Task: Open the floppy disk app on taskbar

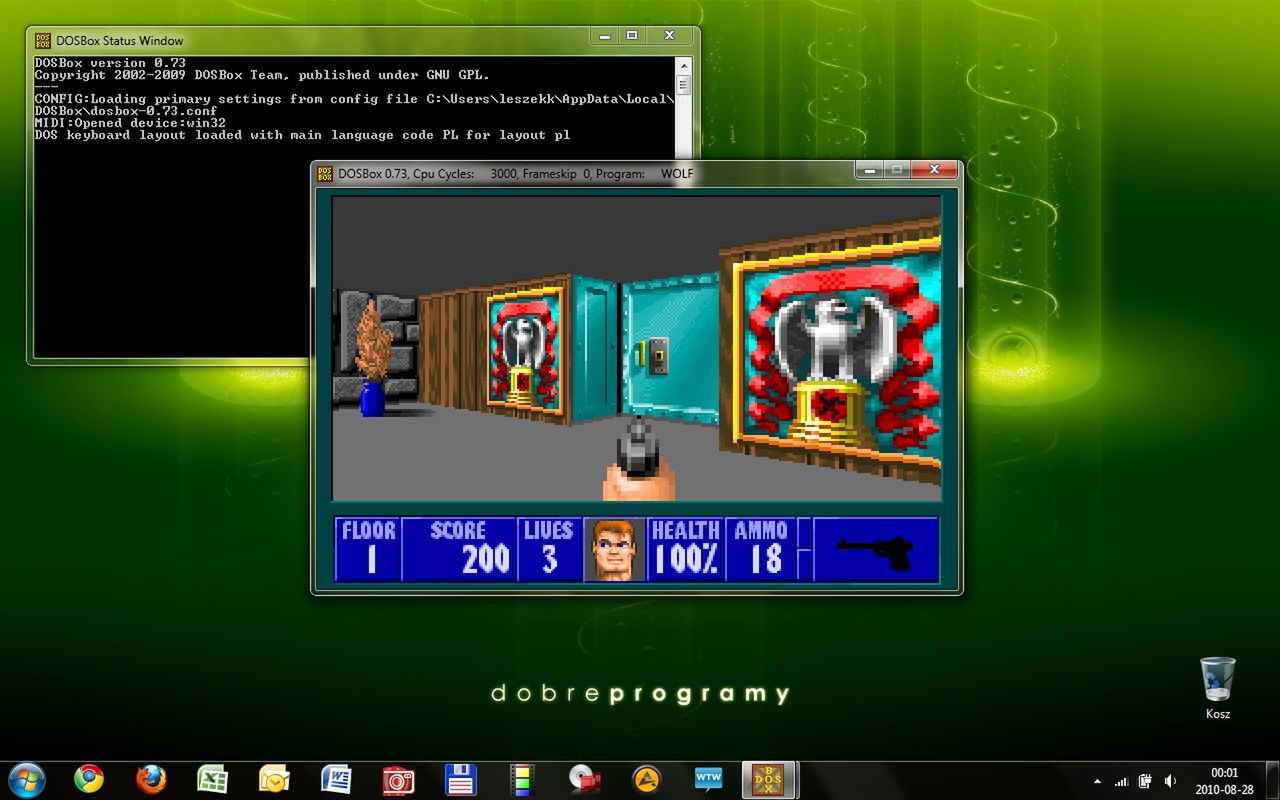Action: pos(460,779)
